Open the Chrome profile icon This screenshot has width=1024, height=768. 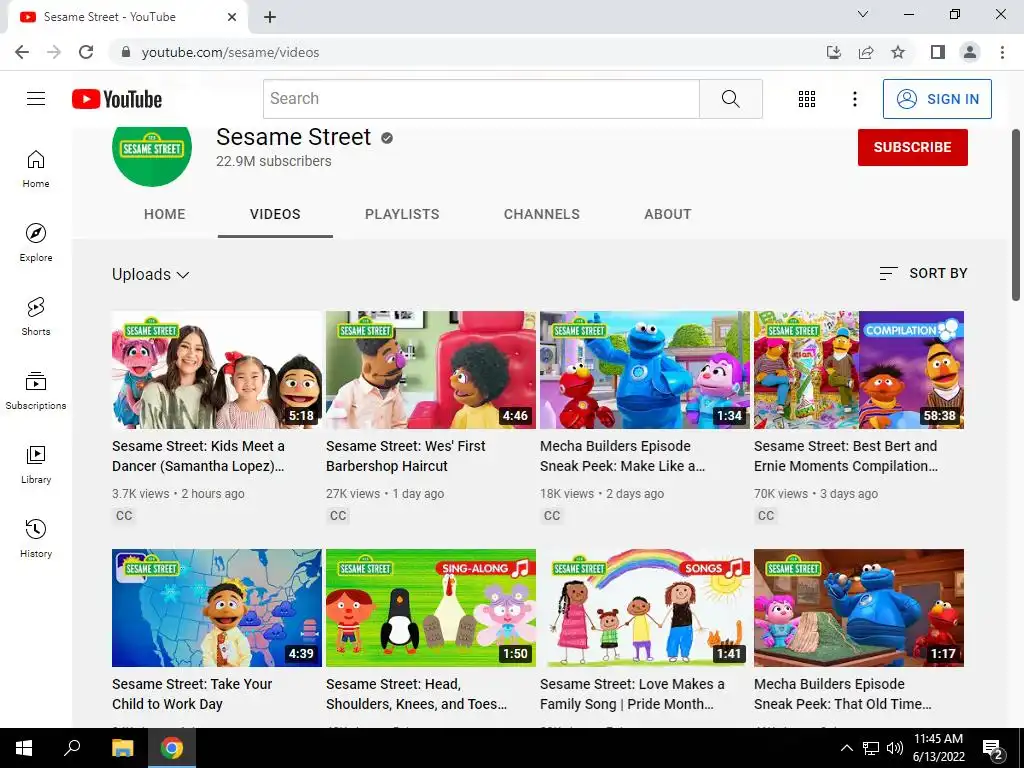(970, 52)
